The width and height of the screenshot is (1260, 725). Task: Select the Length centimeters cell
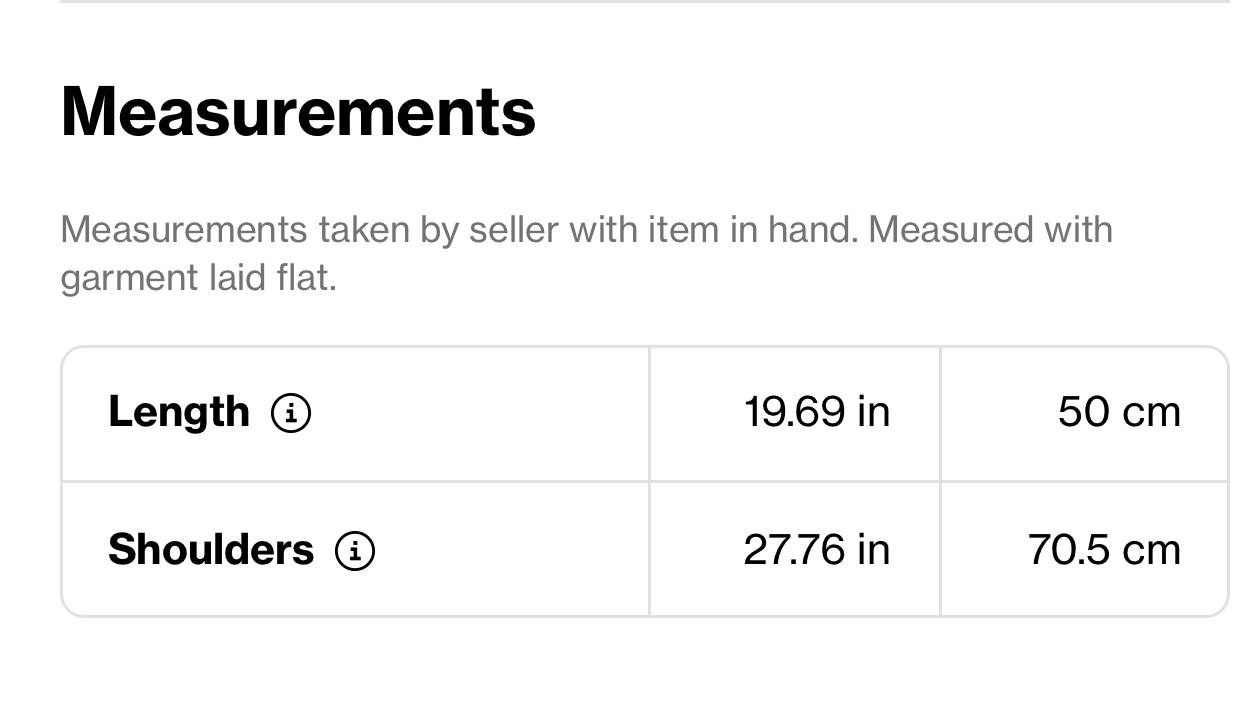click(1084, 413)
